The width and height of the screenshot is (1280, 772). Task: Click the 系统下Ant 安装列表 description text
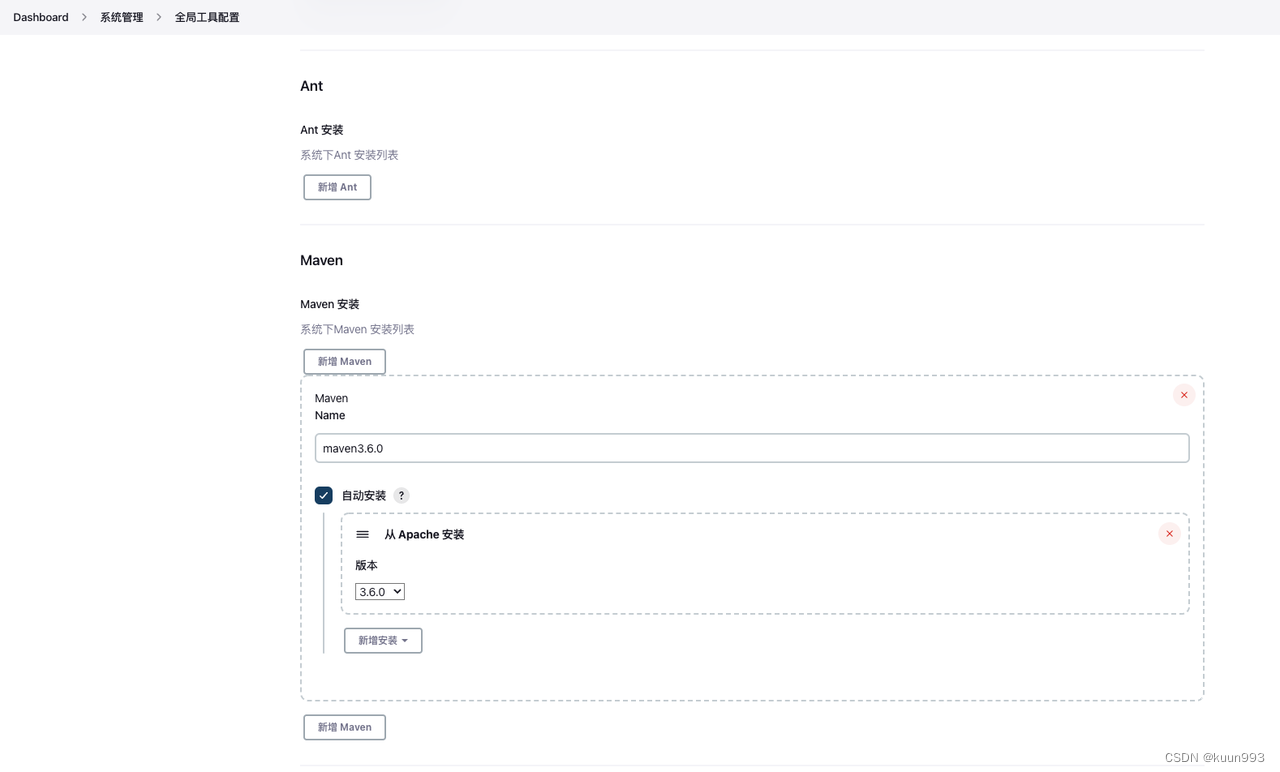click(349, 155)
